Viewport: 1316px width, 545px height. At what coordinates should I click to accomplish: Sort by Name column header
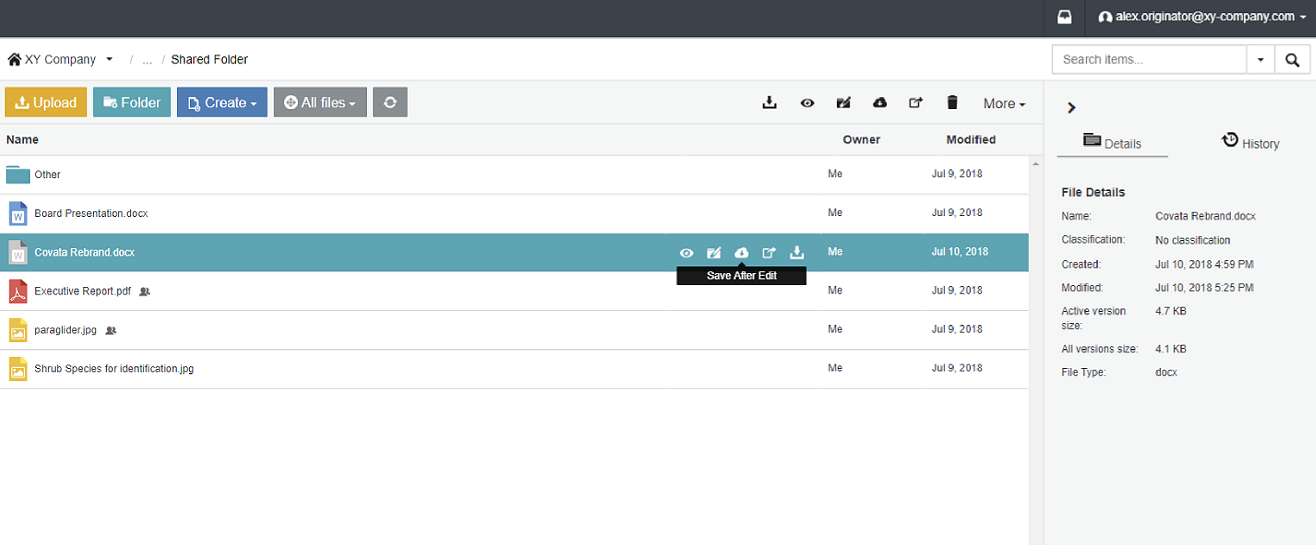point(22,140)
